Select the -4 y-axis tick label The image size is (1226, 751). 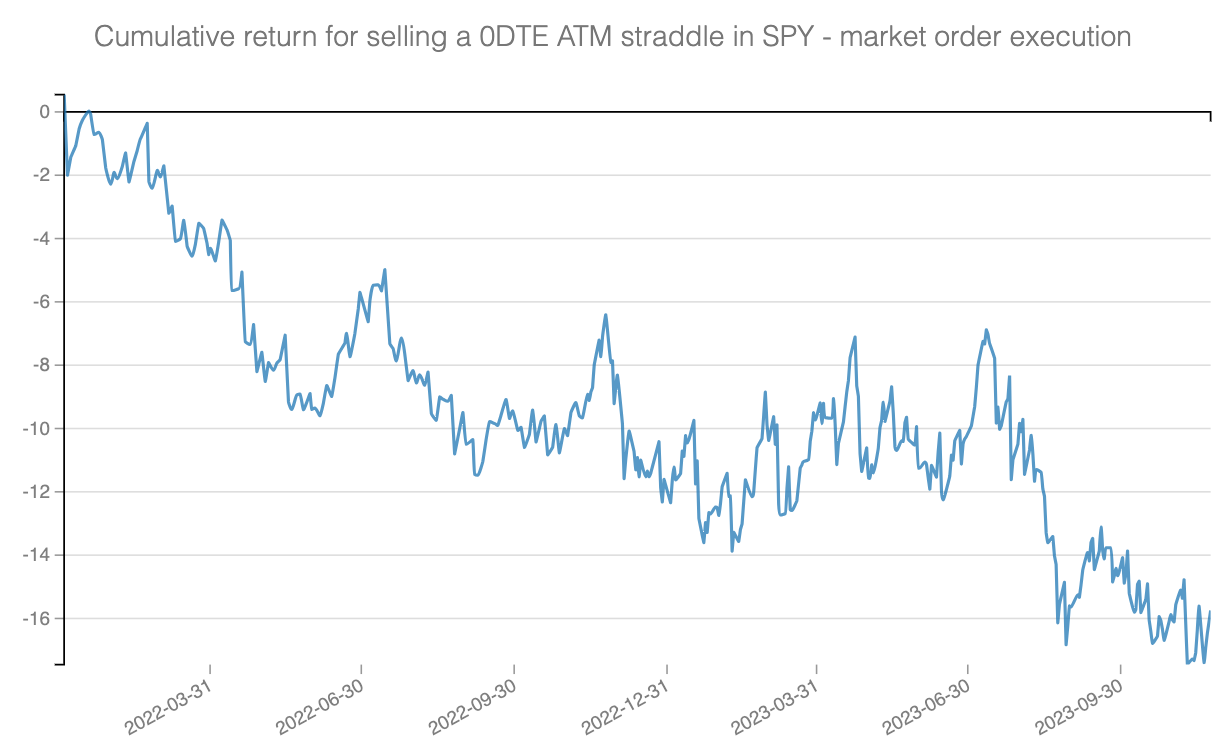(40, 239)
